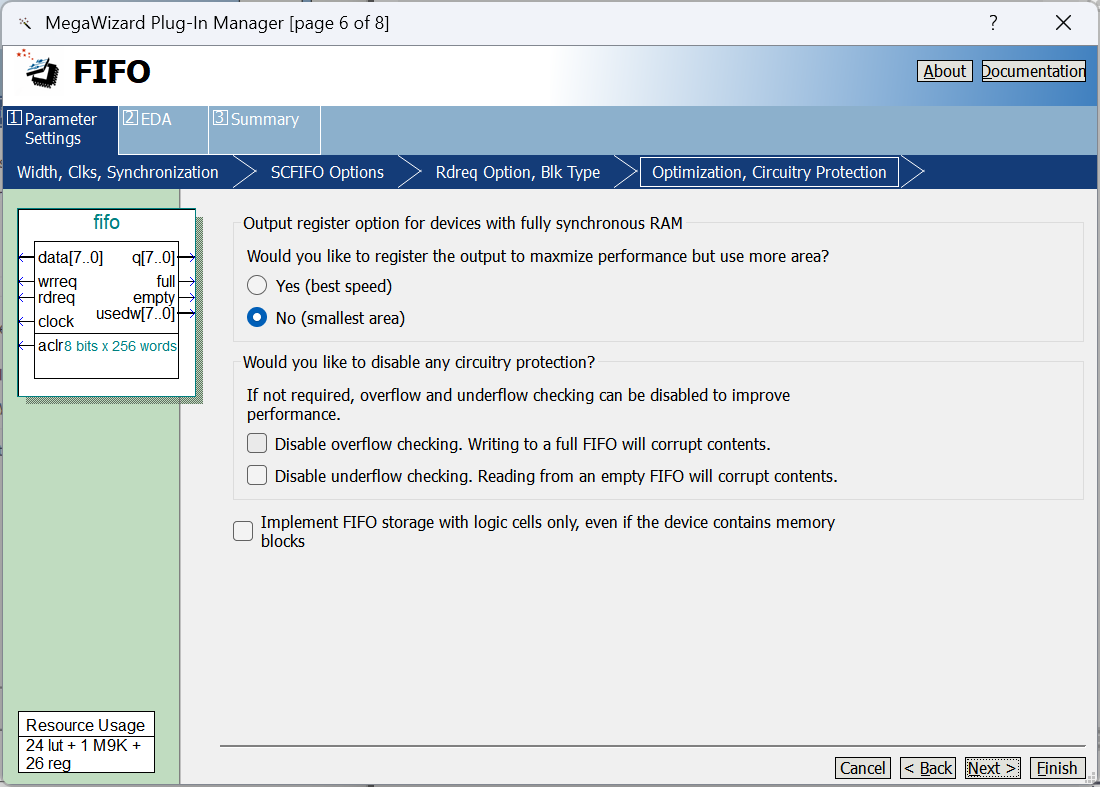Click the Resource Usage header
Image resolution: width=1100 pixels, height=787 pixels.
[86, 725]
